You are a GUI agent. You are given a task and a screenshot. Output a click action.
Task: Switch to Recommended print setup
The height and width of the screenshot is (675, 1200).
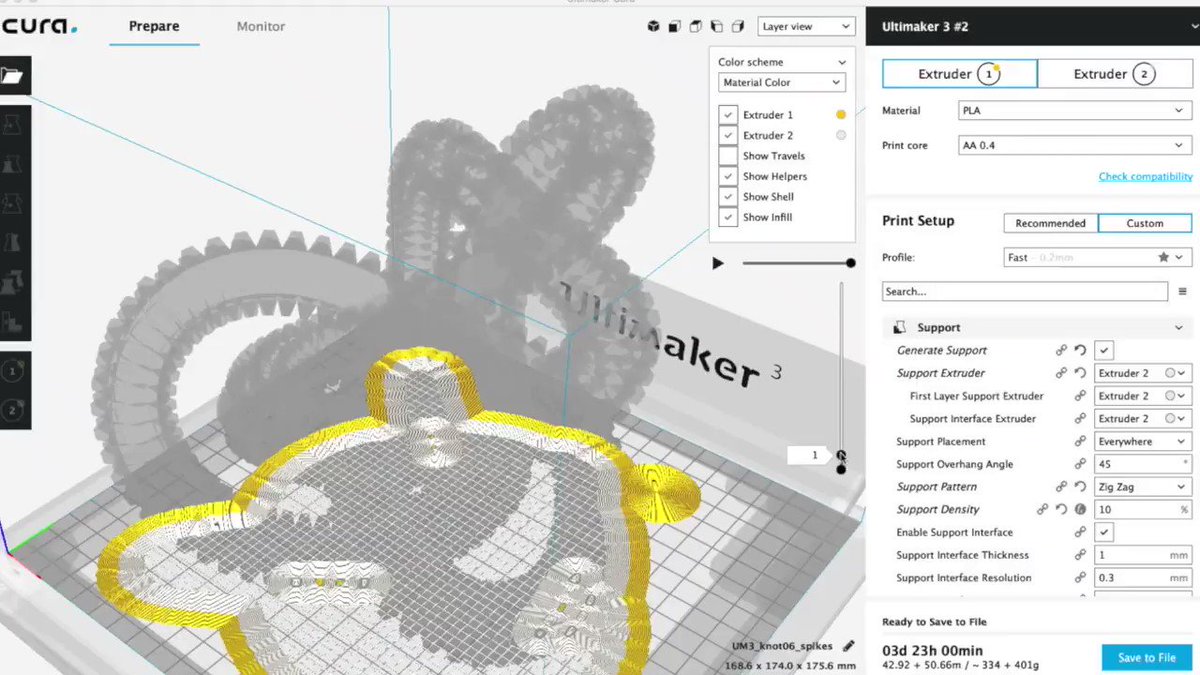click(1050, 223)
